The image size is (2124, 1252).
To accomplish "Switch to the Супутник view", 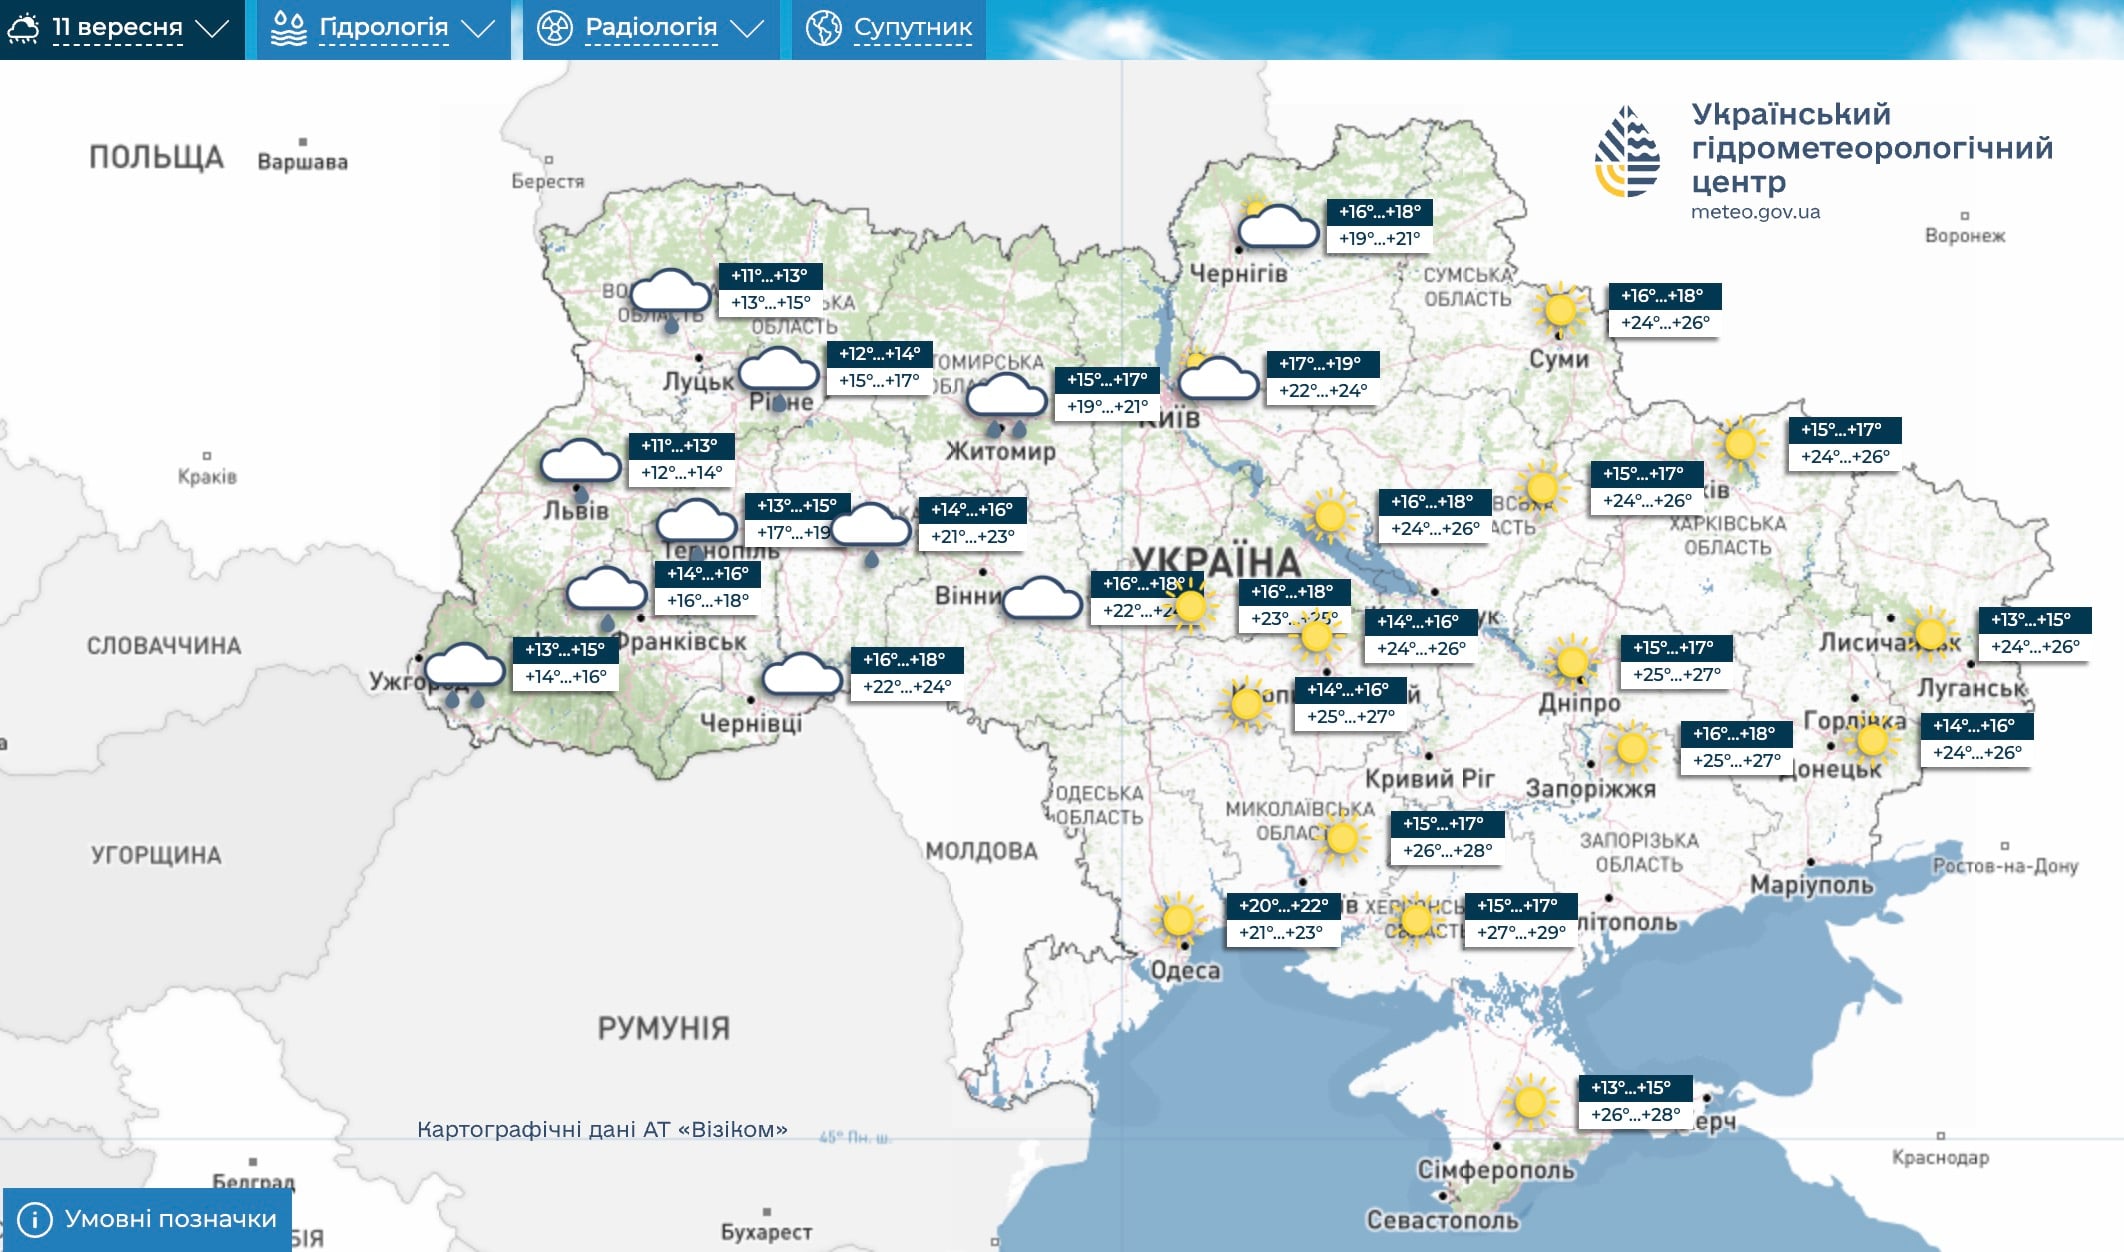I will (x=889, y=29).
